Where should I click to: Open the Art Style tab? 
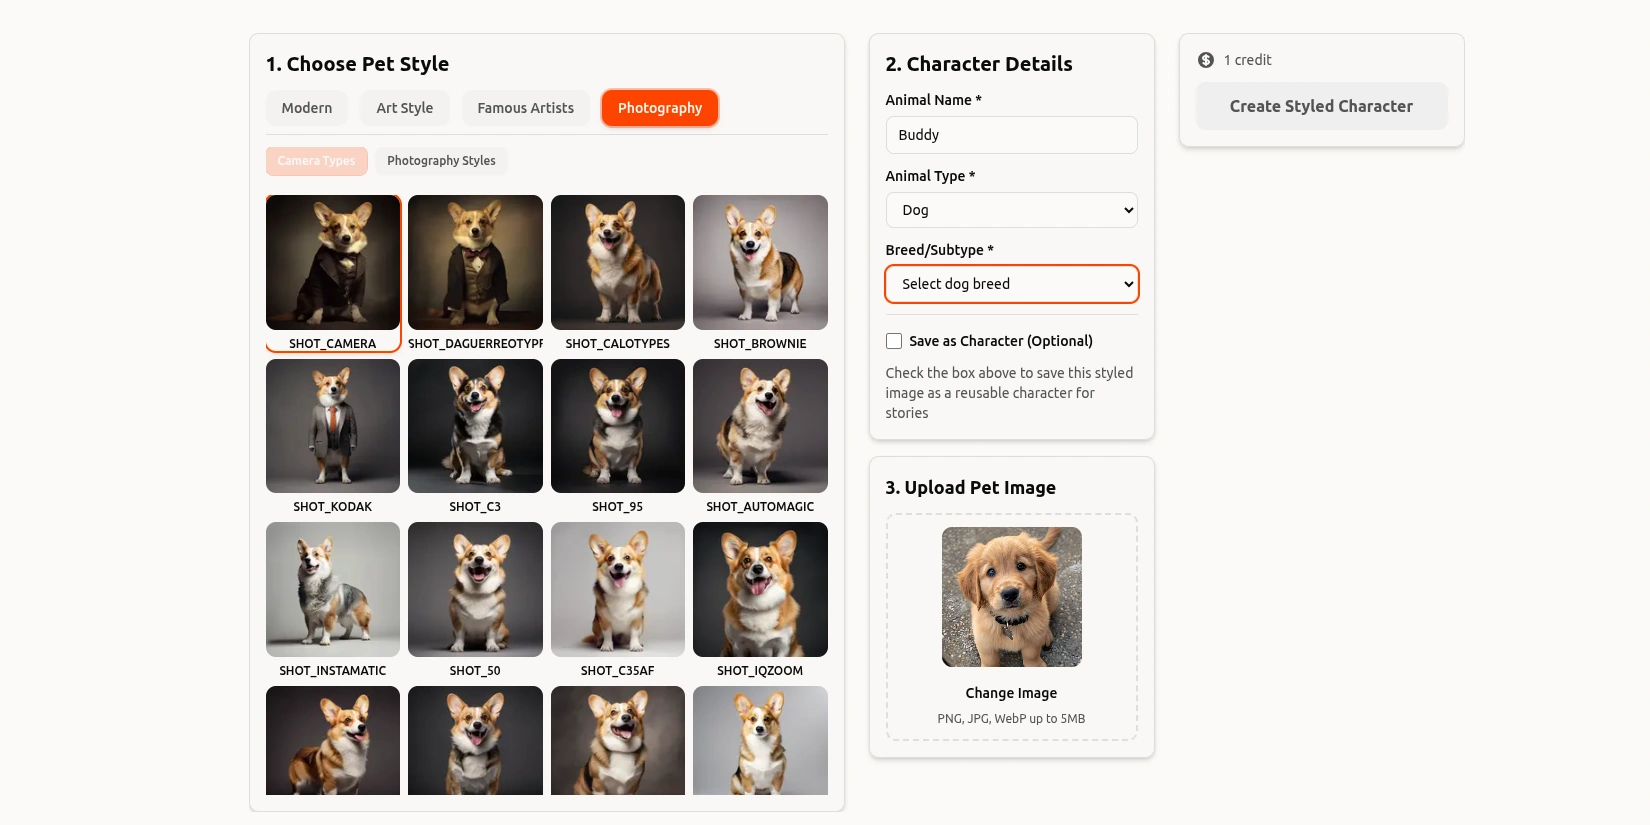tap(404, 108)
